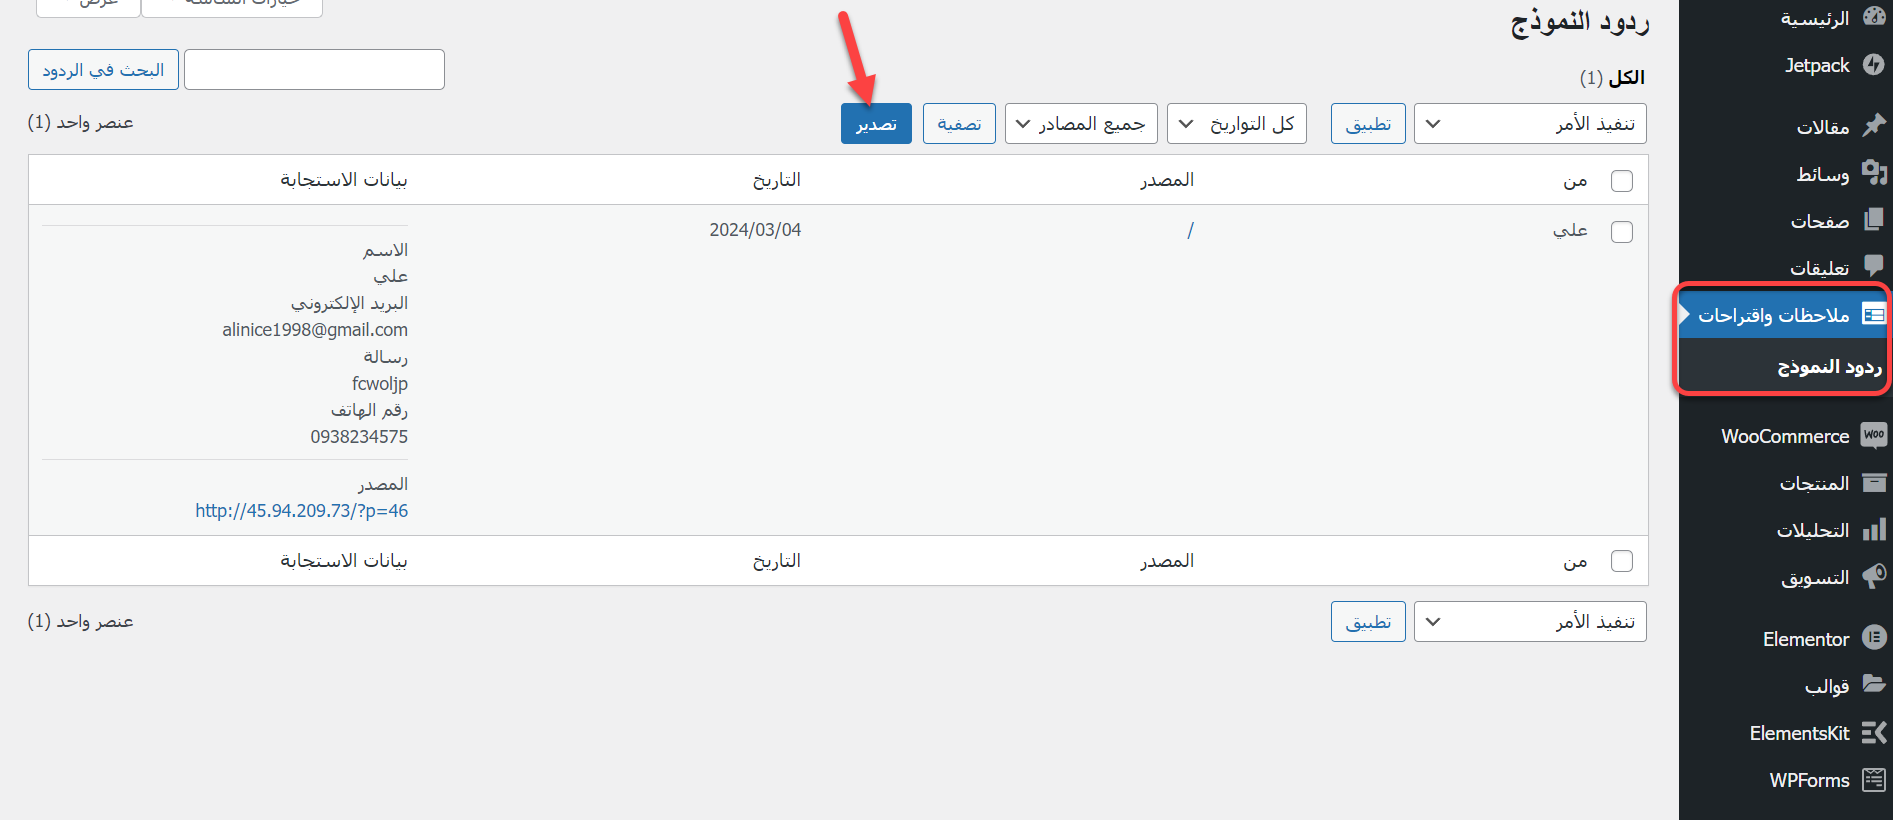This screenshot has width=1893, height=820.
Task: Open the bottom تنفيذ الأمر bulk actions dropdown
Action: click(1530, 622)
